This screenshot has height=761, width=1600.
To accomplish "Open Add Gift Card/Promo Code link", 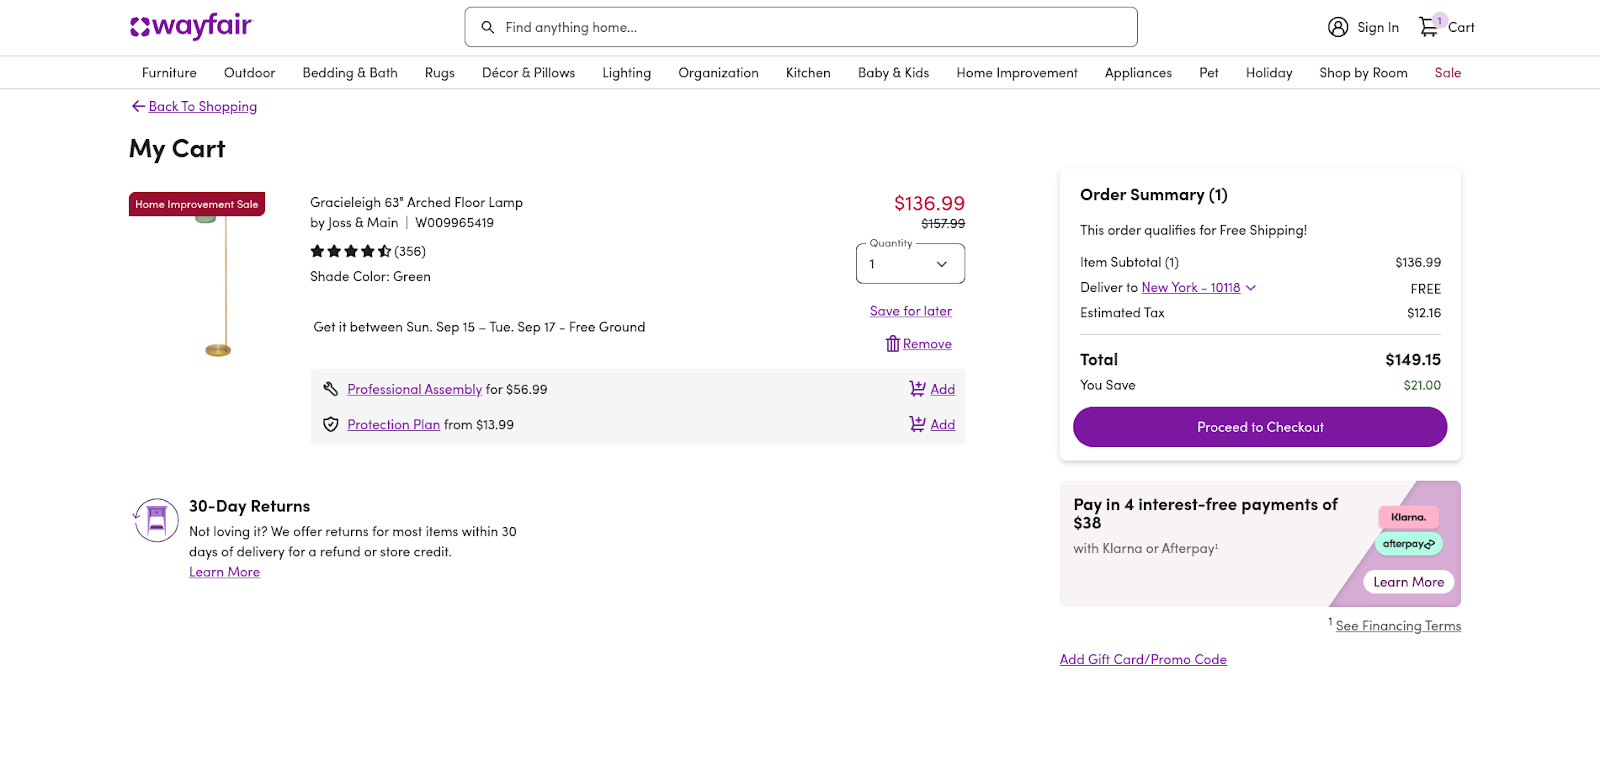I will click(1143, 659).
